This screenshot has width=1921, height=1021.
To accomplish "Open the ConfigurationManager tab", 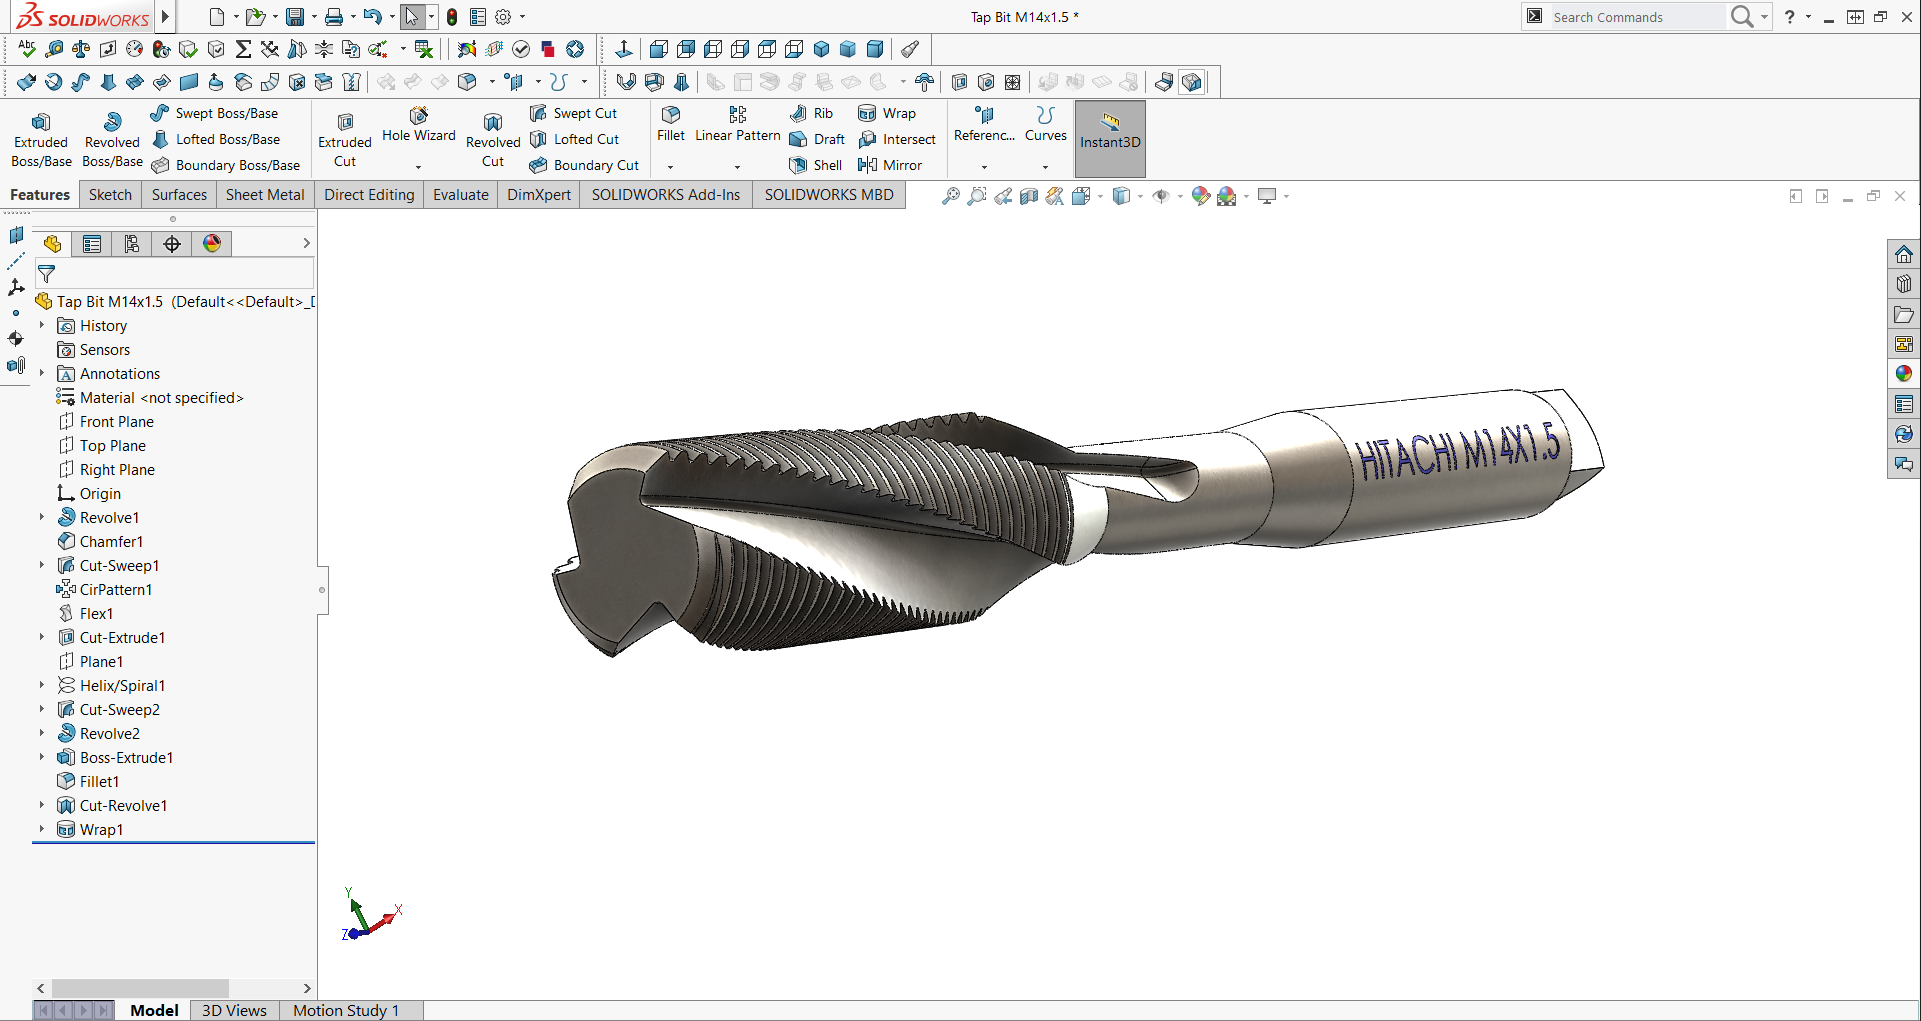I will click(x=132, y=244).
